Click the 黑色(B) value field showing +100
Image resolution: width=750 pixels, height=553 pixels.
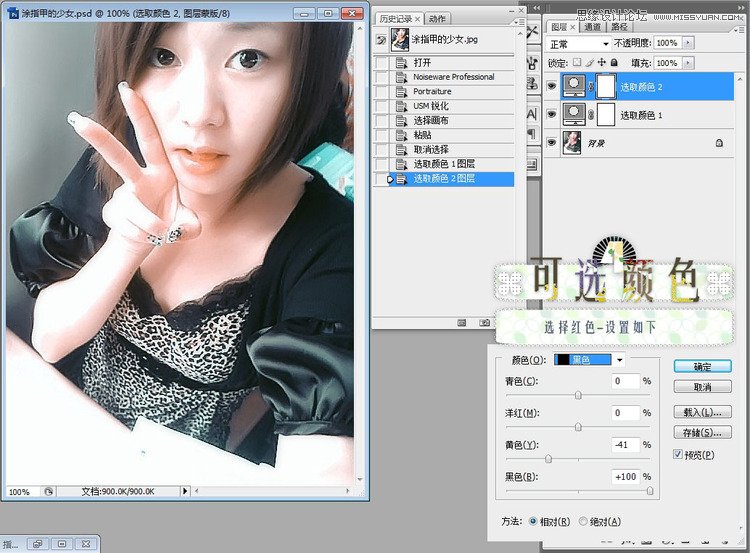[626, 476]
